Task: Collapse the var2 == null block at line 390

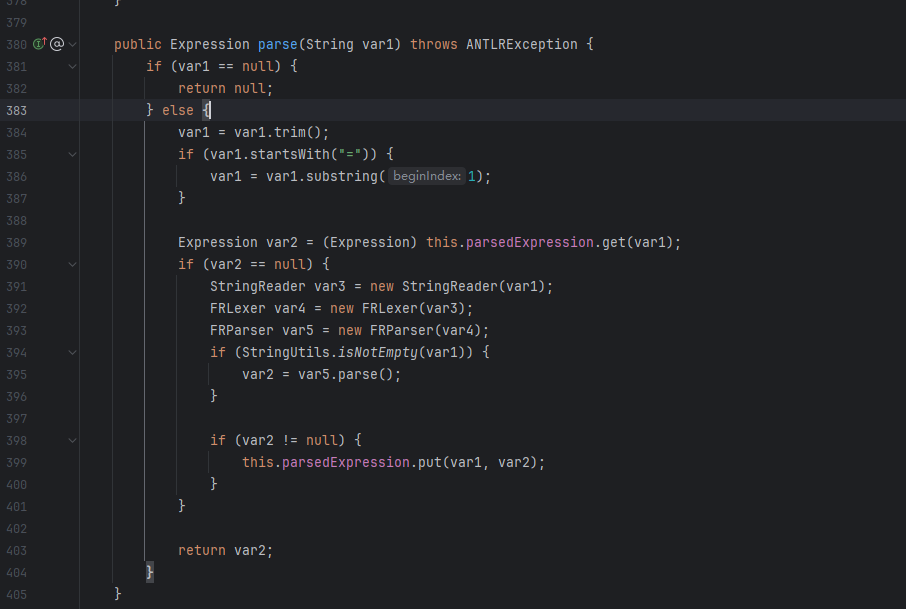Action: pyautogui.click(x=73, y=265)
